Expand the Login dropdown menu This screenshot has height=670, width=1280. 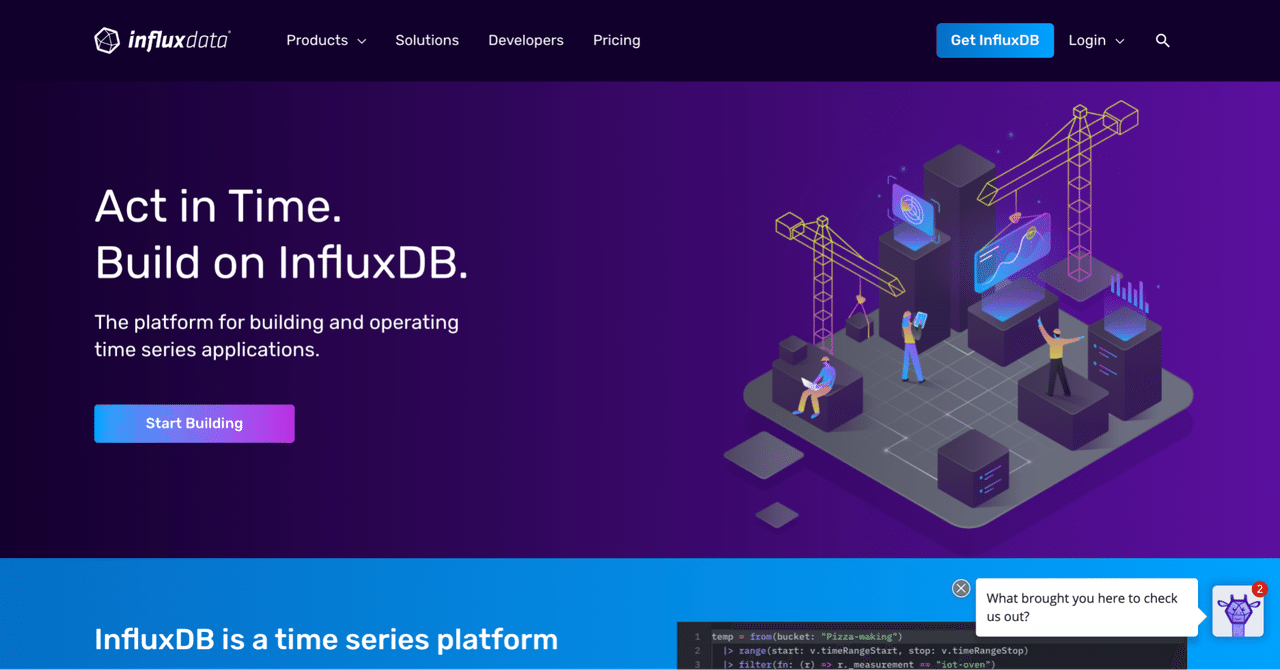(x=1096, y=40)
